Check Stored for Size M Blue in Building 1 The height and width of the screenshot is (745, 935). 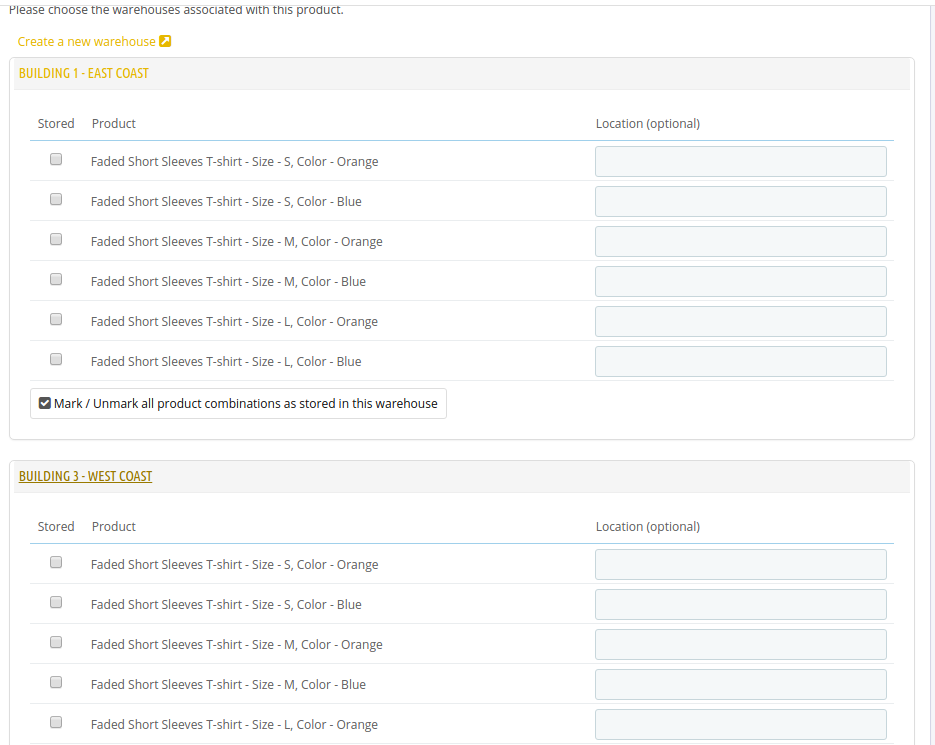pos(56,279)
